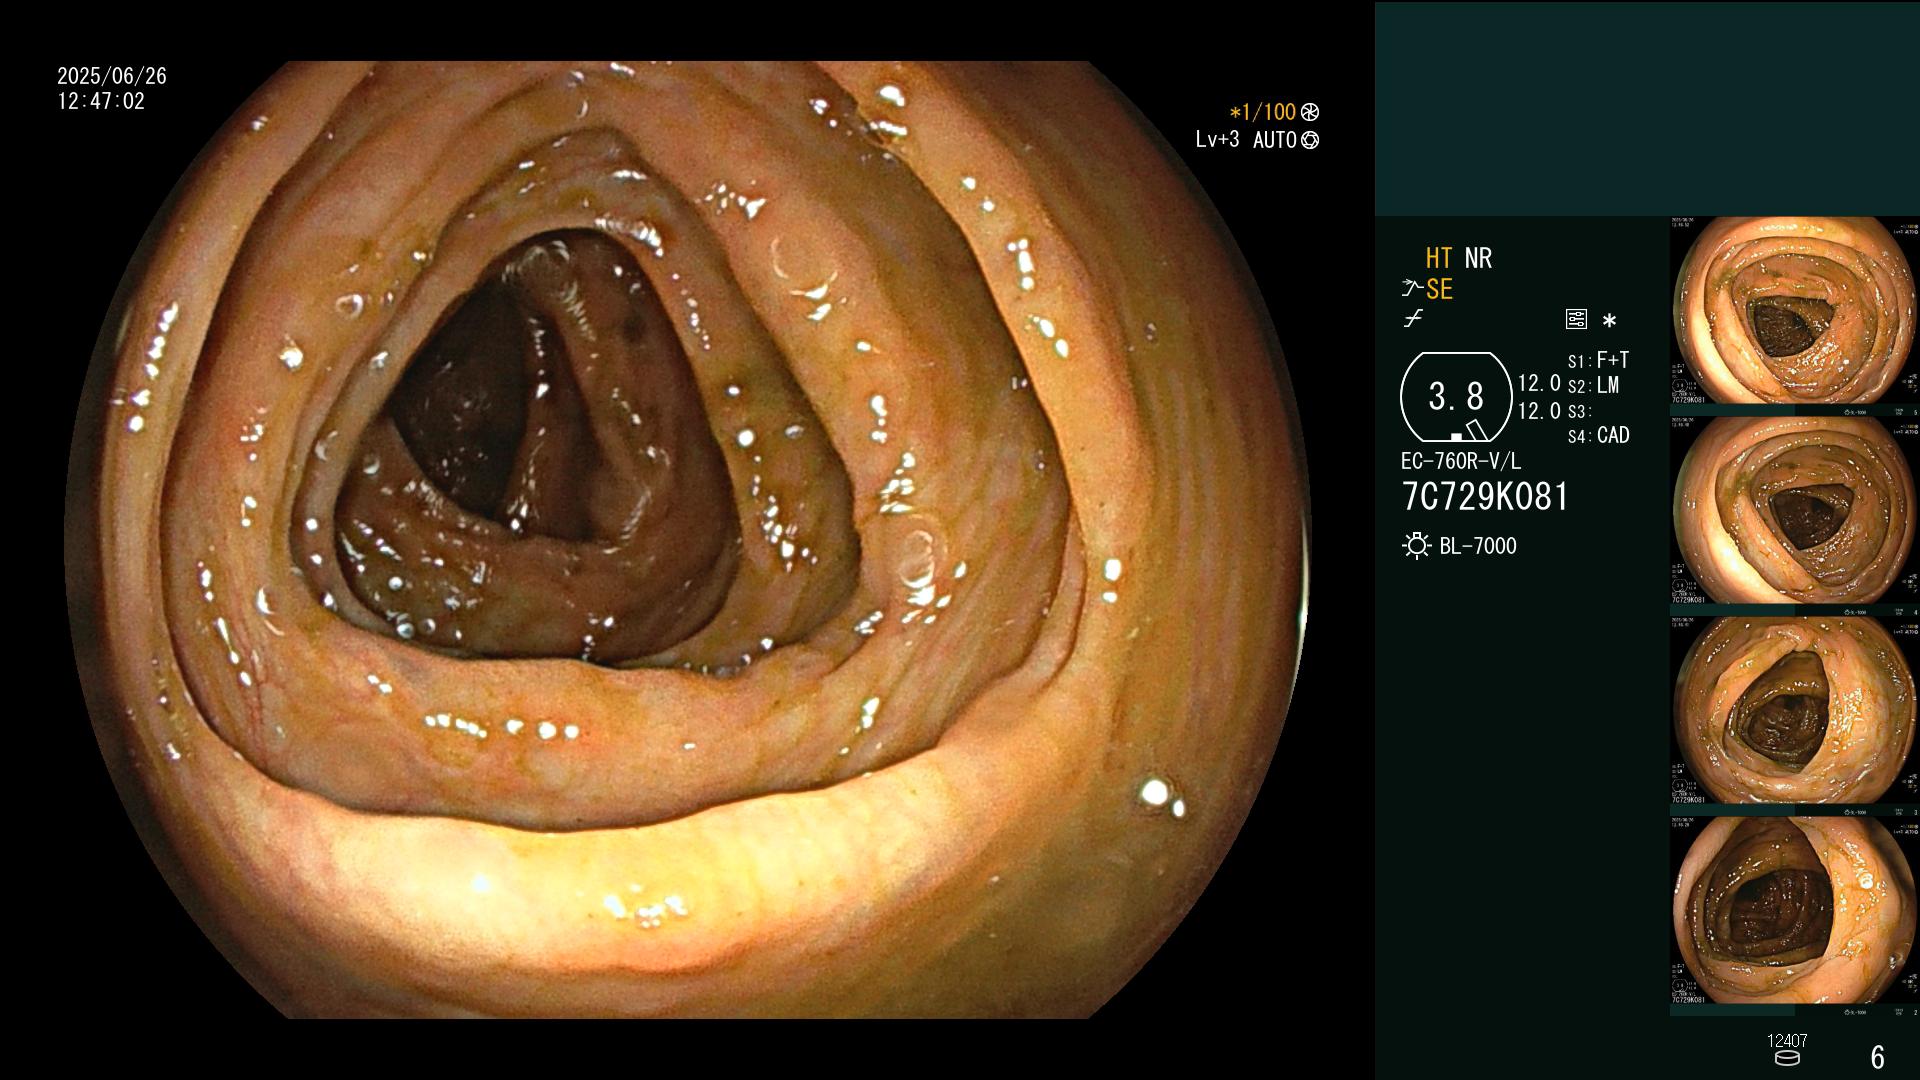Click the scope tip diagram showing 3.8
The height and width of the screenshot is (1080, 1920).
tap(1456, 397)
